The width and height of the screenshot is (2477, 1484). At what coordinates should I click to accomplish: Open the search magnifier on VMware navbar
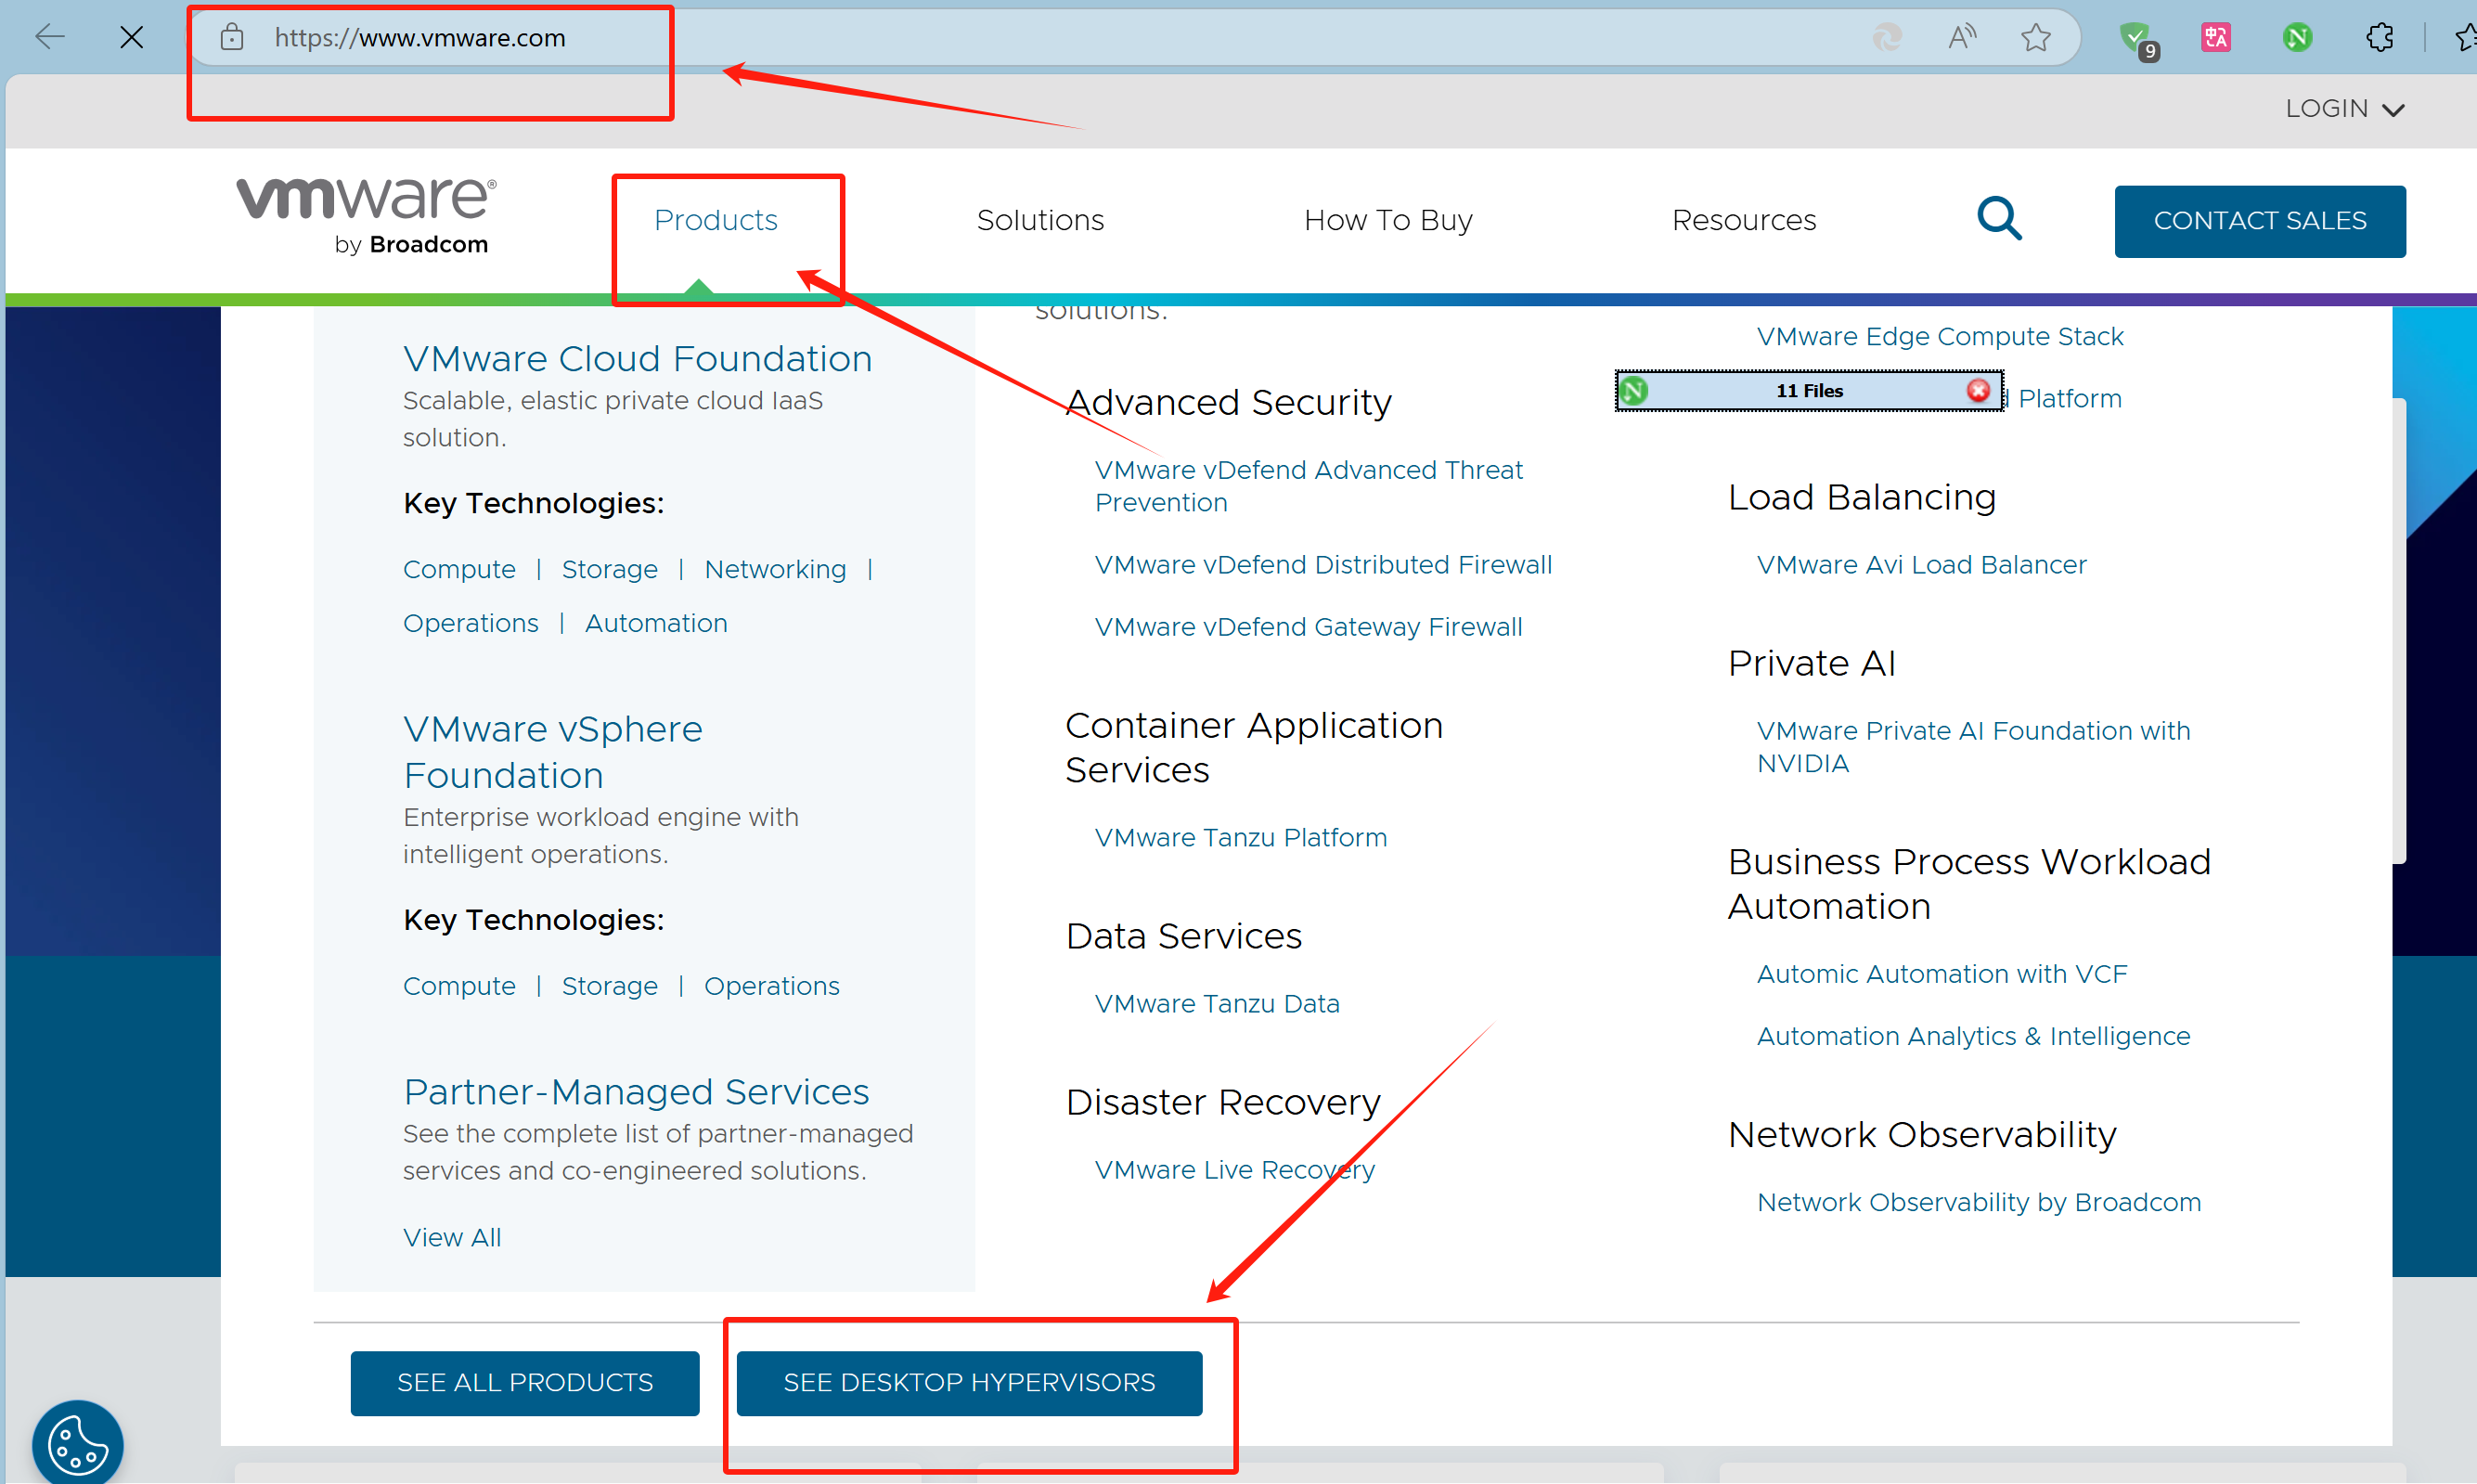coord(1998,219)
